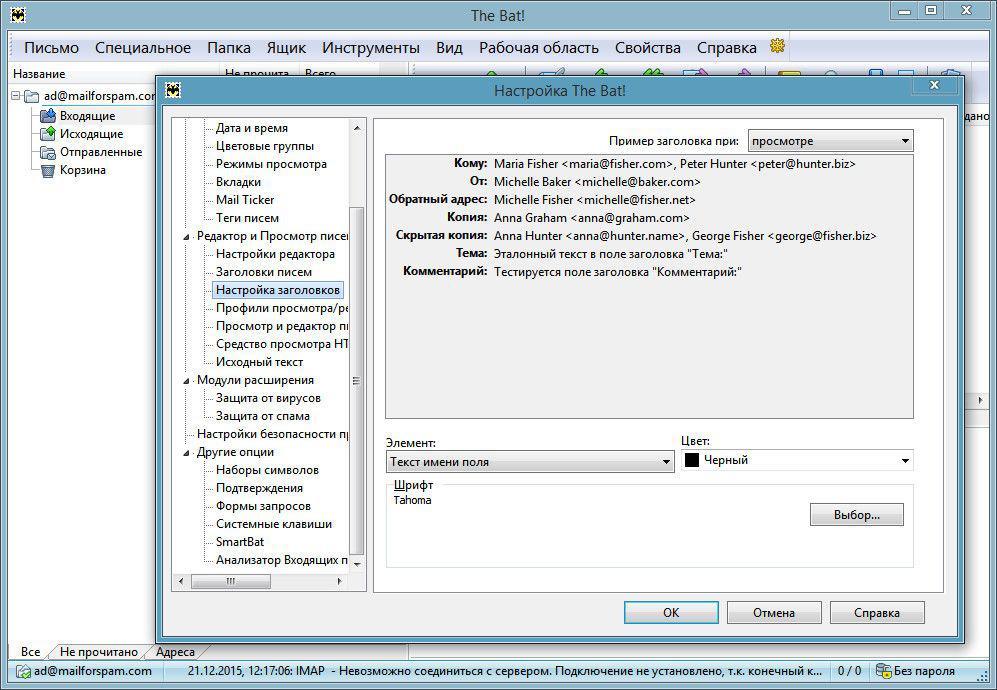Select Настройка заголовков in settings tree
The width and height of the screenshot is (997, 690).
278,290
